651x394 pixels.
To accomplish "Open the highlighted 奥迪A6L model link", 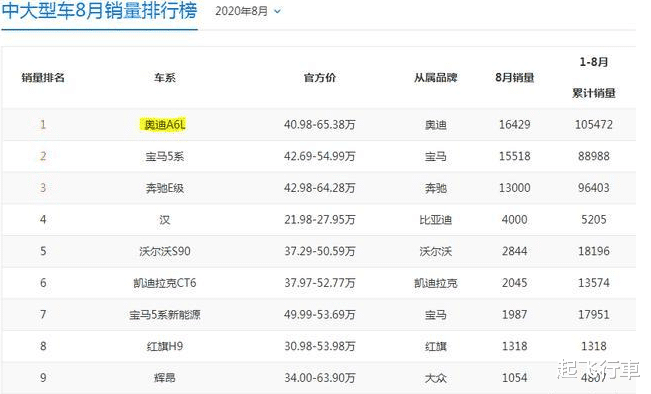I will click(x=163, y=125).
